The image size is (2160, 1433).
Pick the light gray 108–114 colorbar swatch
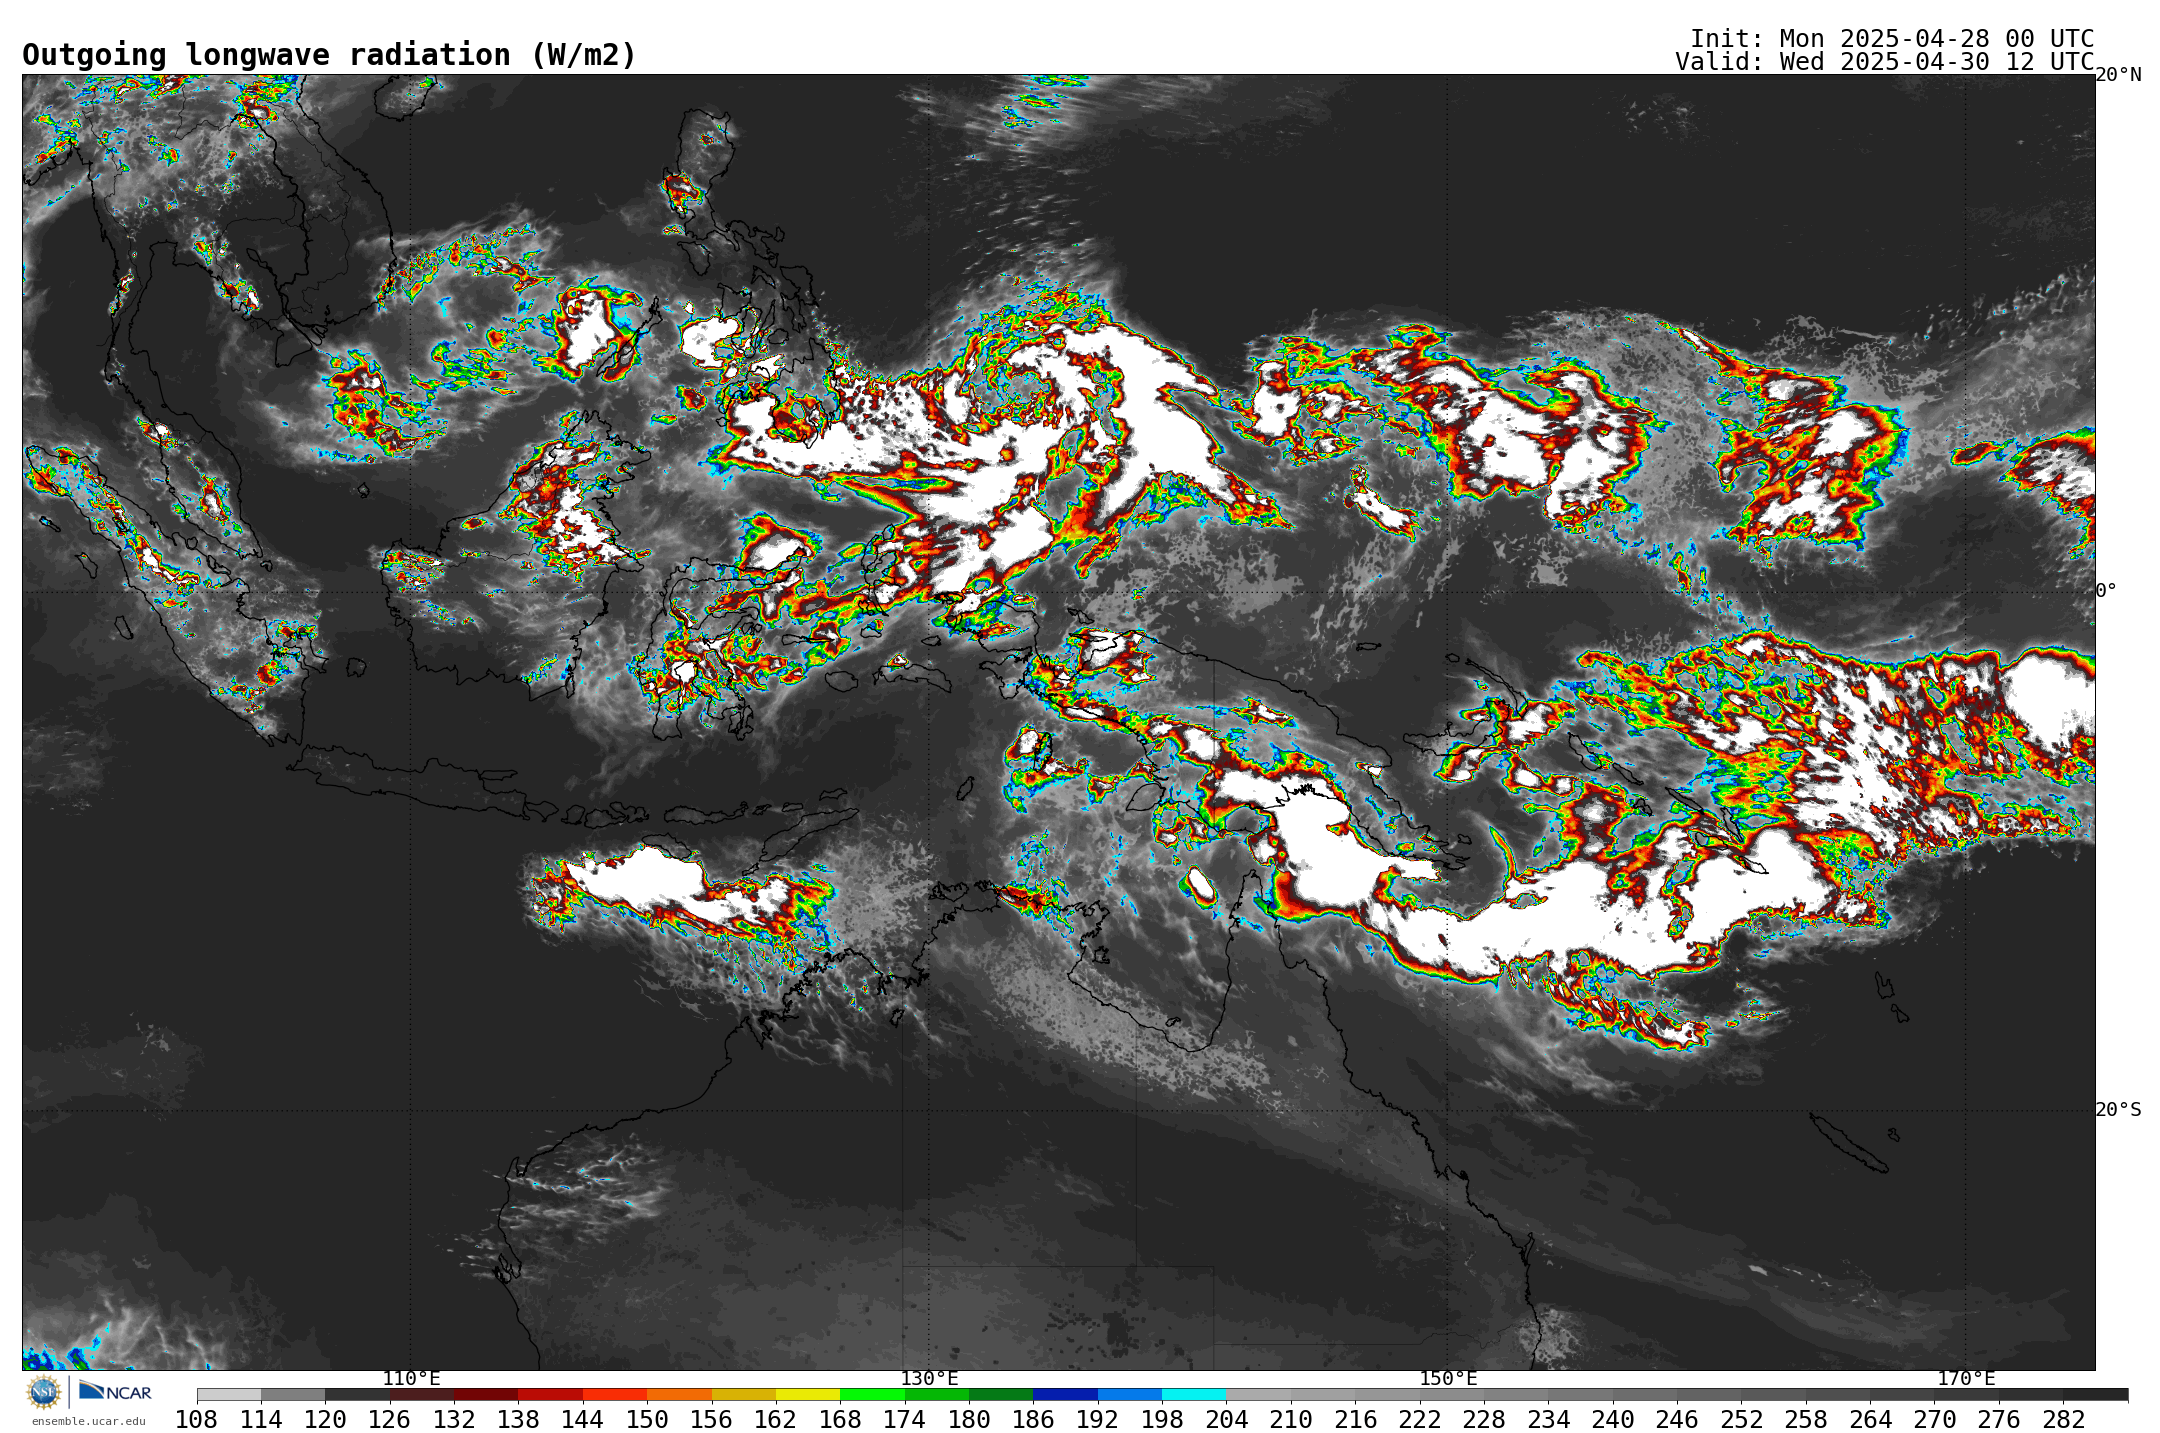[229, 1394]
